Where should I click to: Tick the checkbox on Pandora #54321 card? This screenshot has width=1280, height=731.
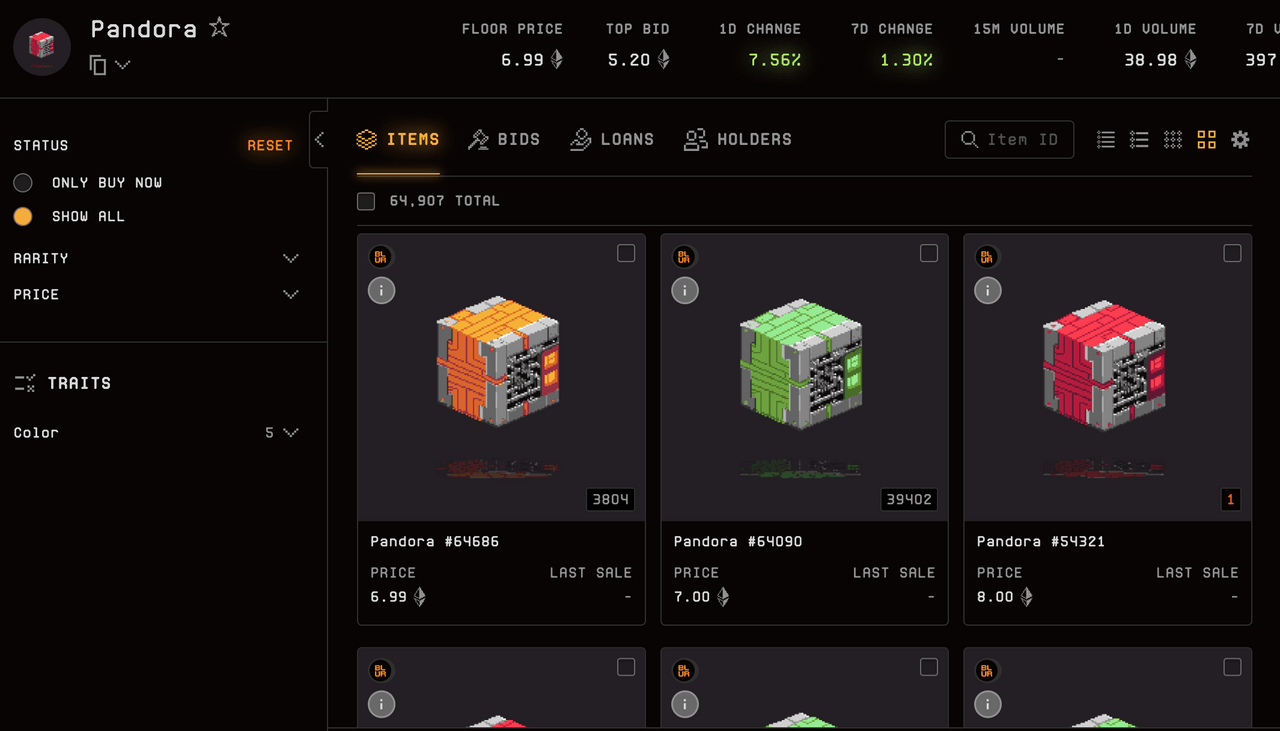coord(1232,253)
